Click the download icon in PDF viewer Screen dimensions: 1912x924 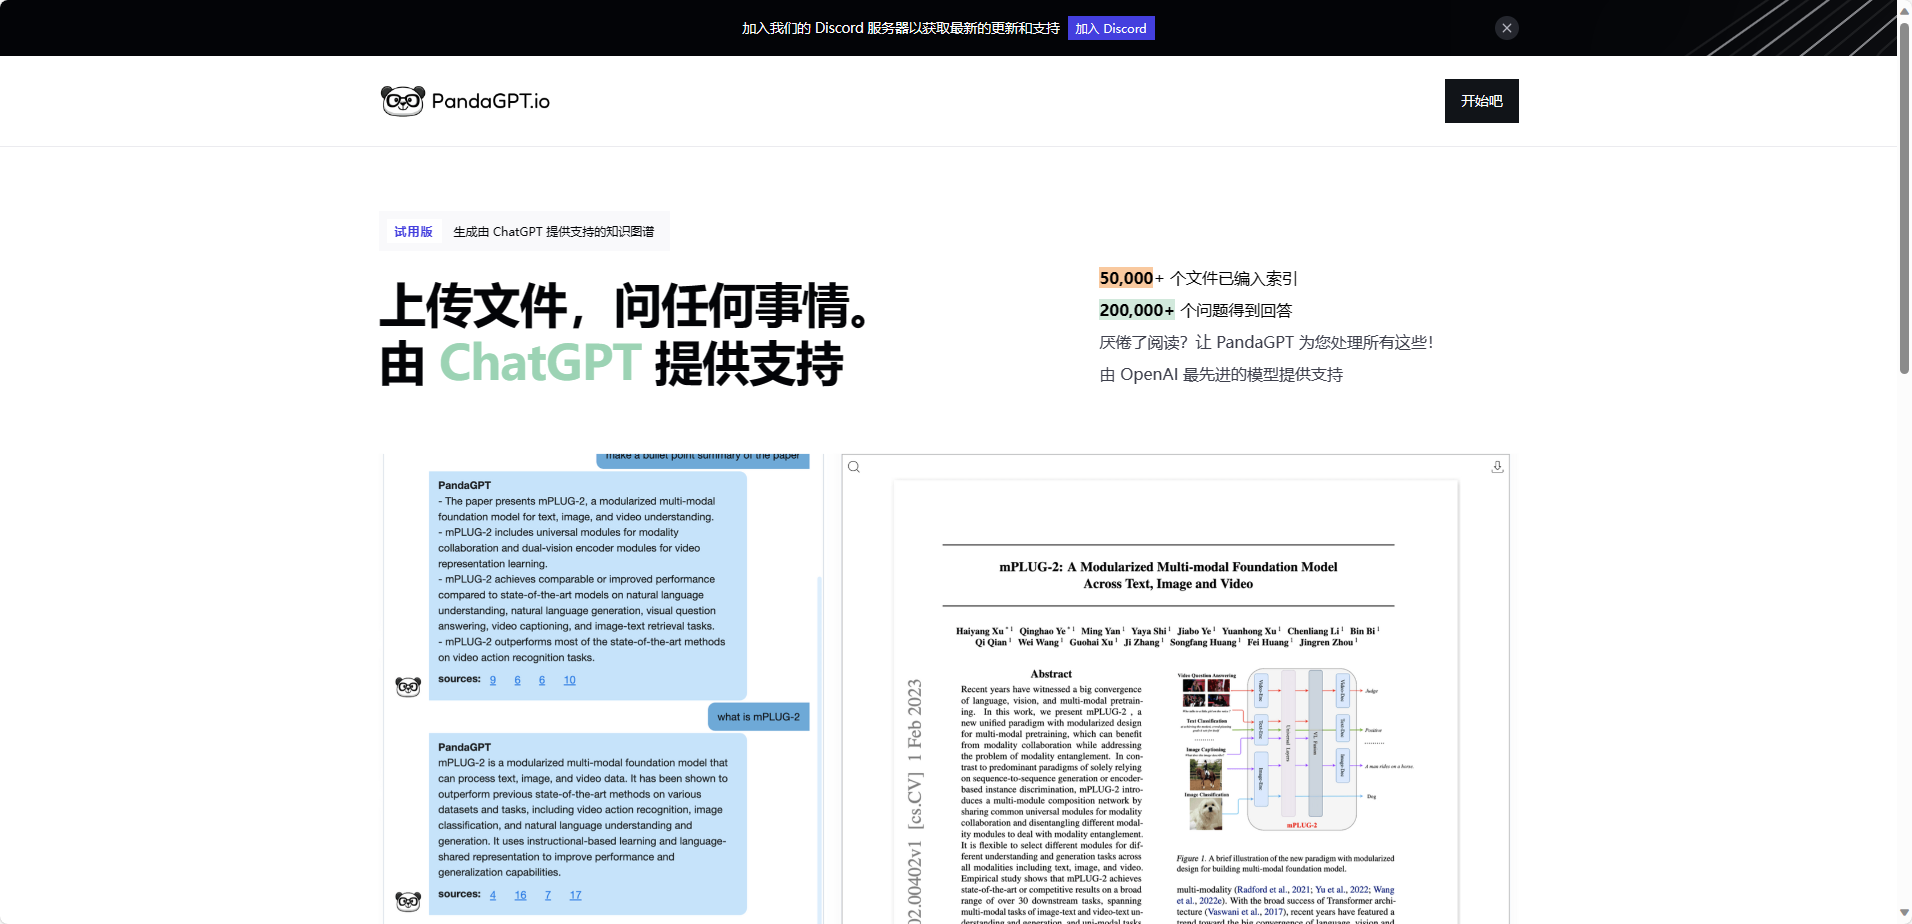tap(1498, 467)
